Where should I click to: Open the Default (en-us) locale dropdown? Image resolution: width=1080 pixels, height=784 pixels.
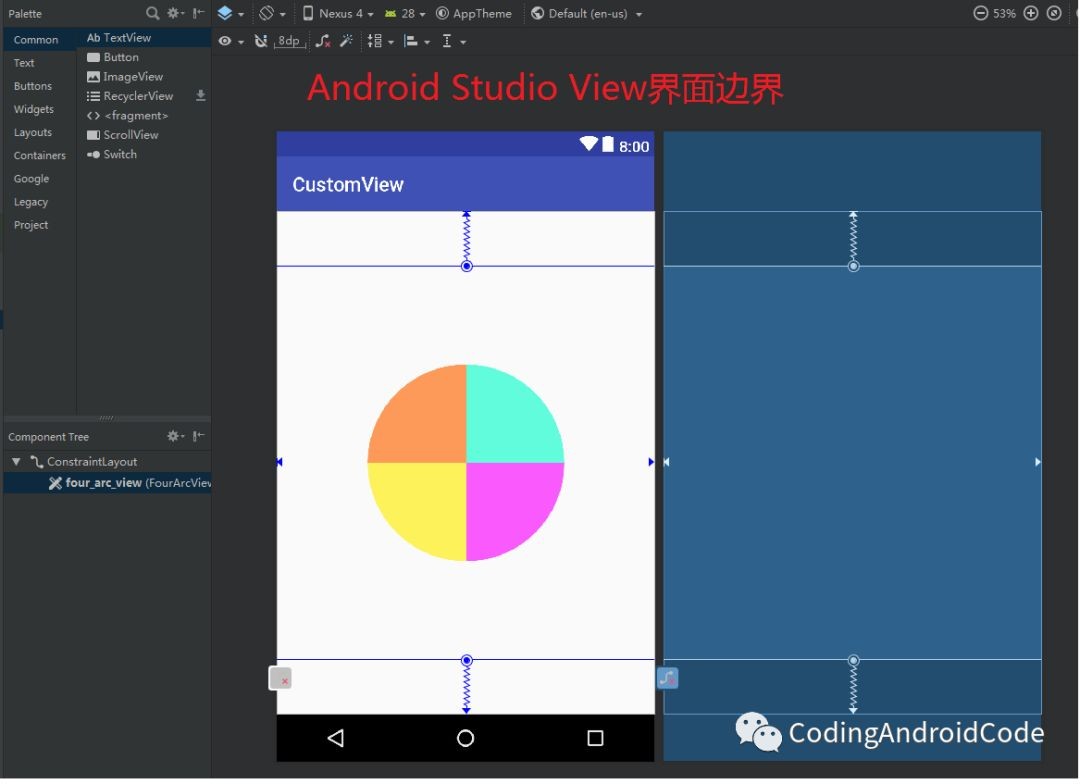coord(586,13)
